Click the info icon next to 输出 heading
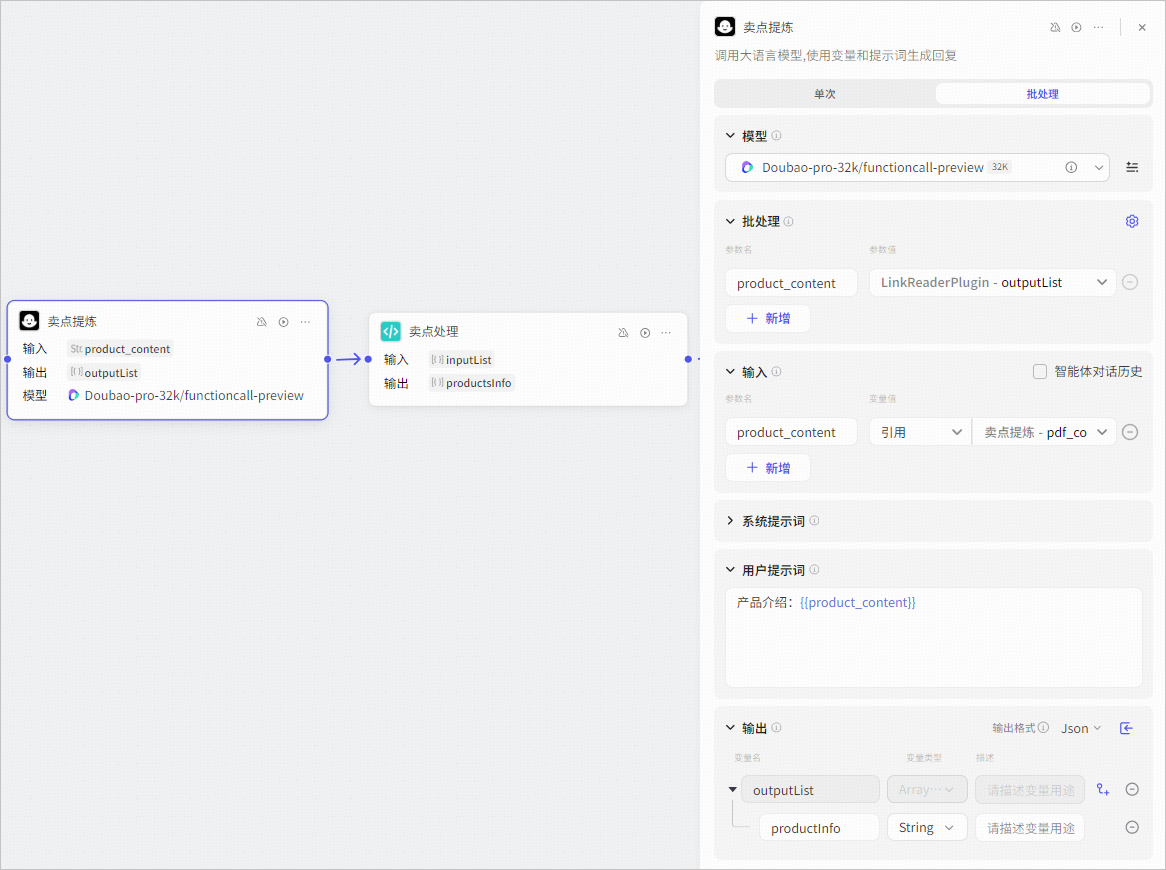The width and height of the screenshot is (1166, 870). (x=776, y=727)
